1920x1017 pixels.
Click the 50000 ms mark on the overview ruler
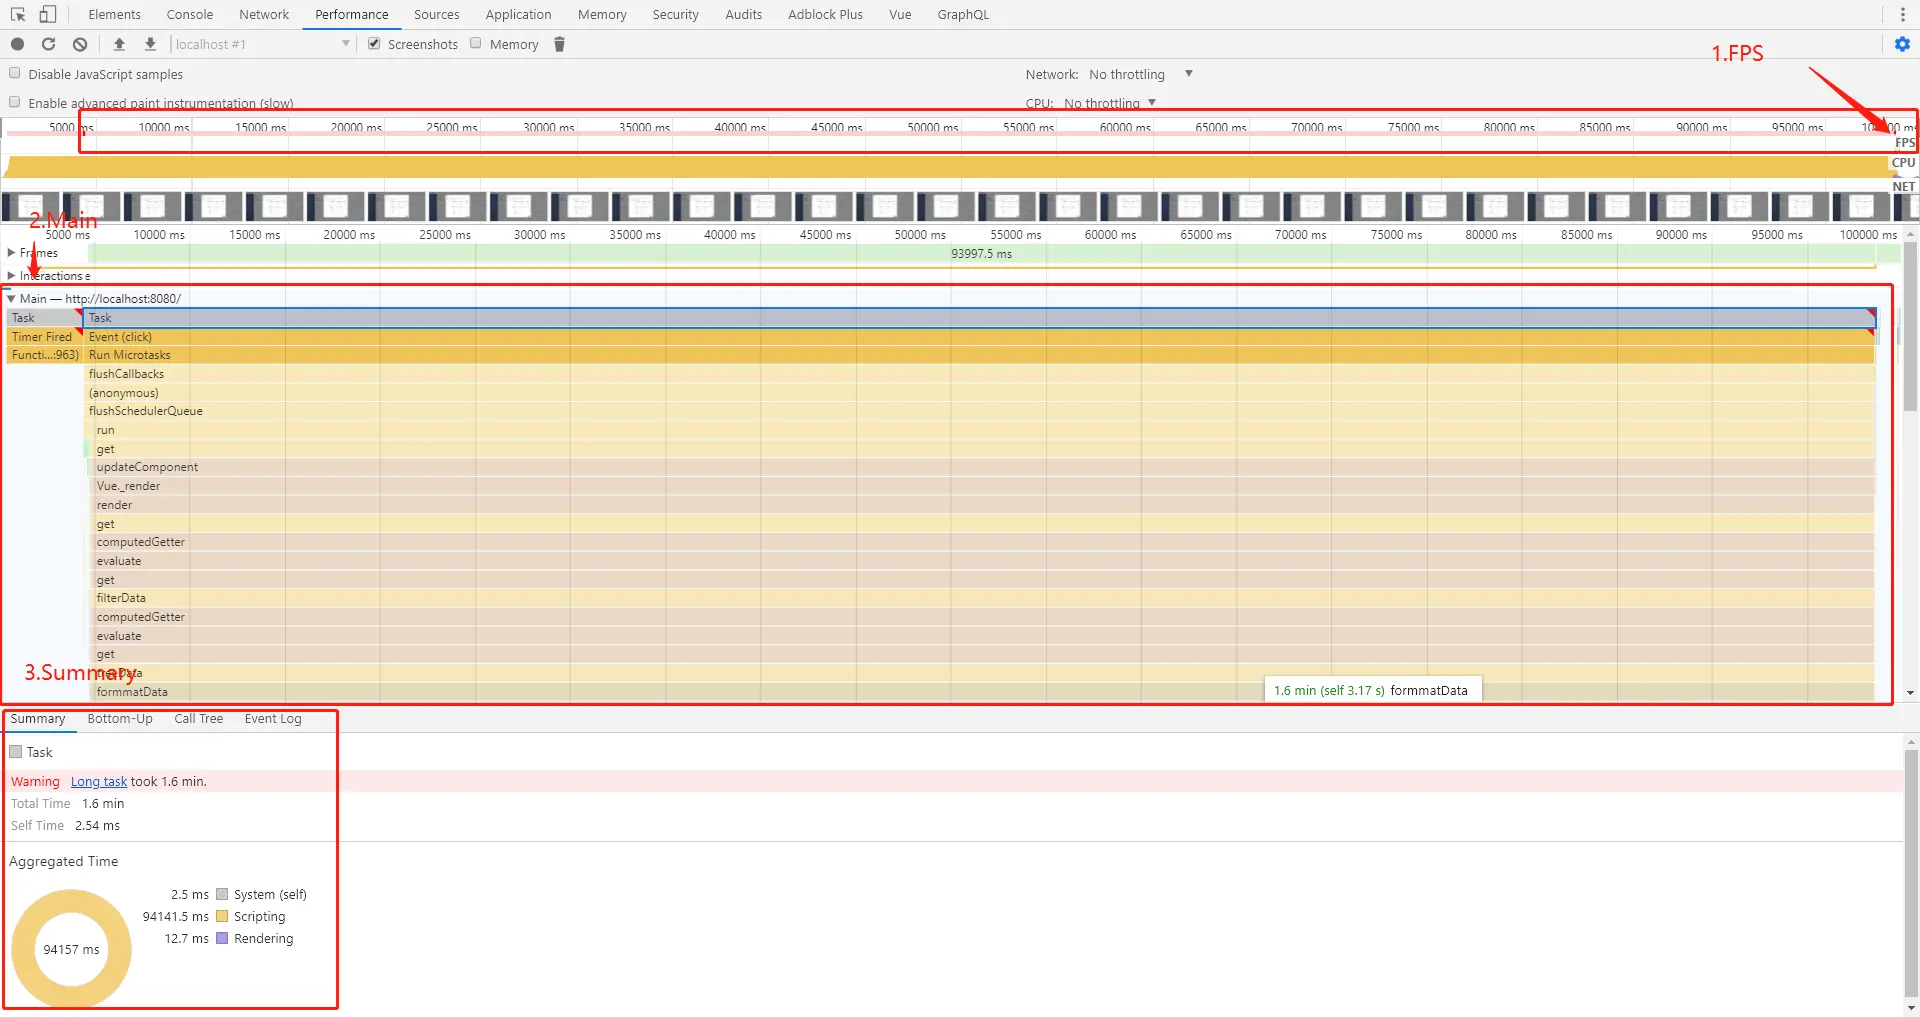click(x=933, y=128)
